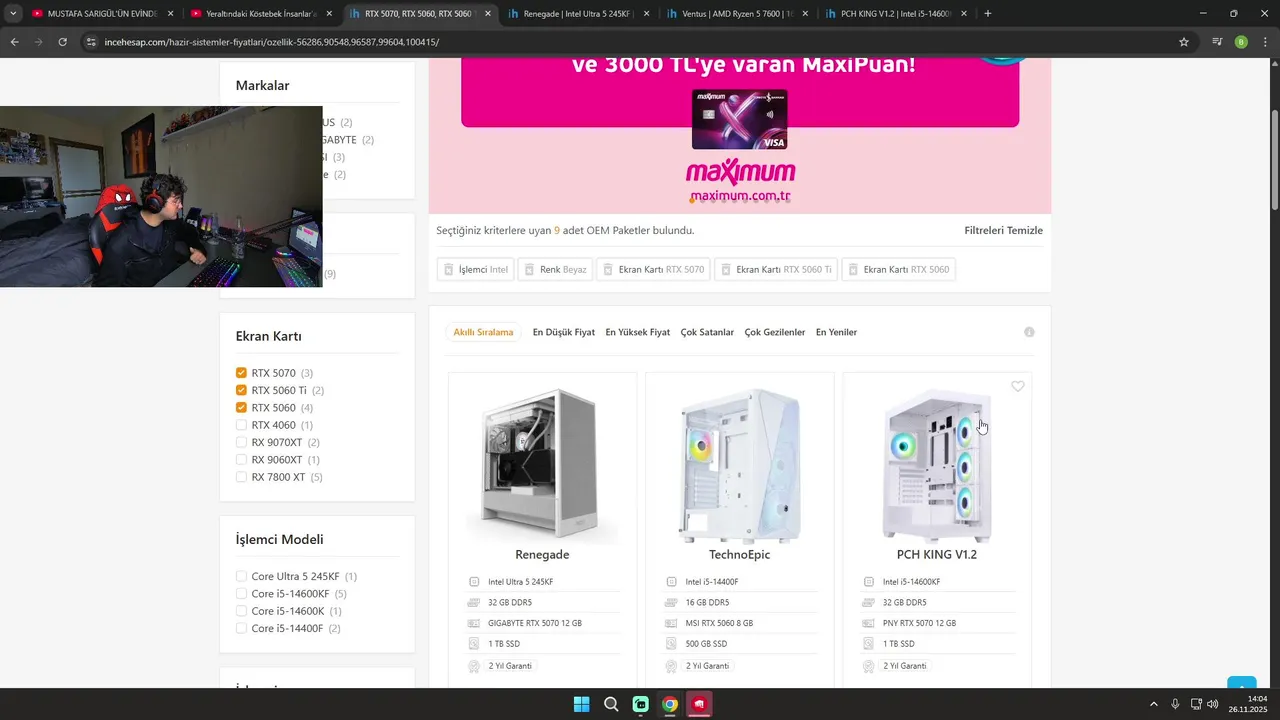Switch to Yeraltındaki Köstebek İnsanlar tab
The image size is (1280, 720).
click(x=260, y=14)
